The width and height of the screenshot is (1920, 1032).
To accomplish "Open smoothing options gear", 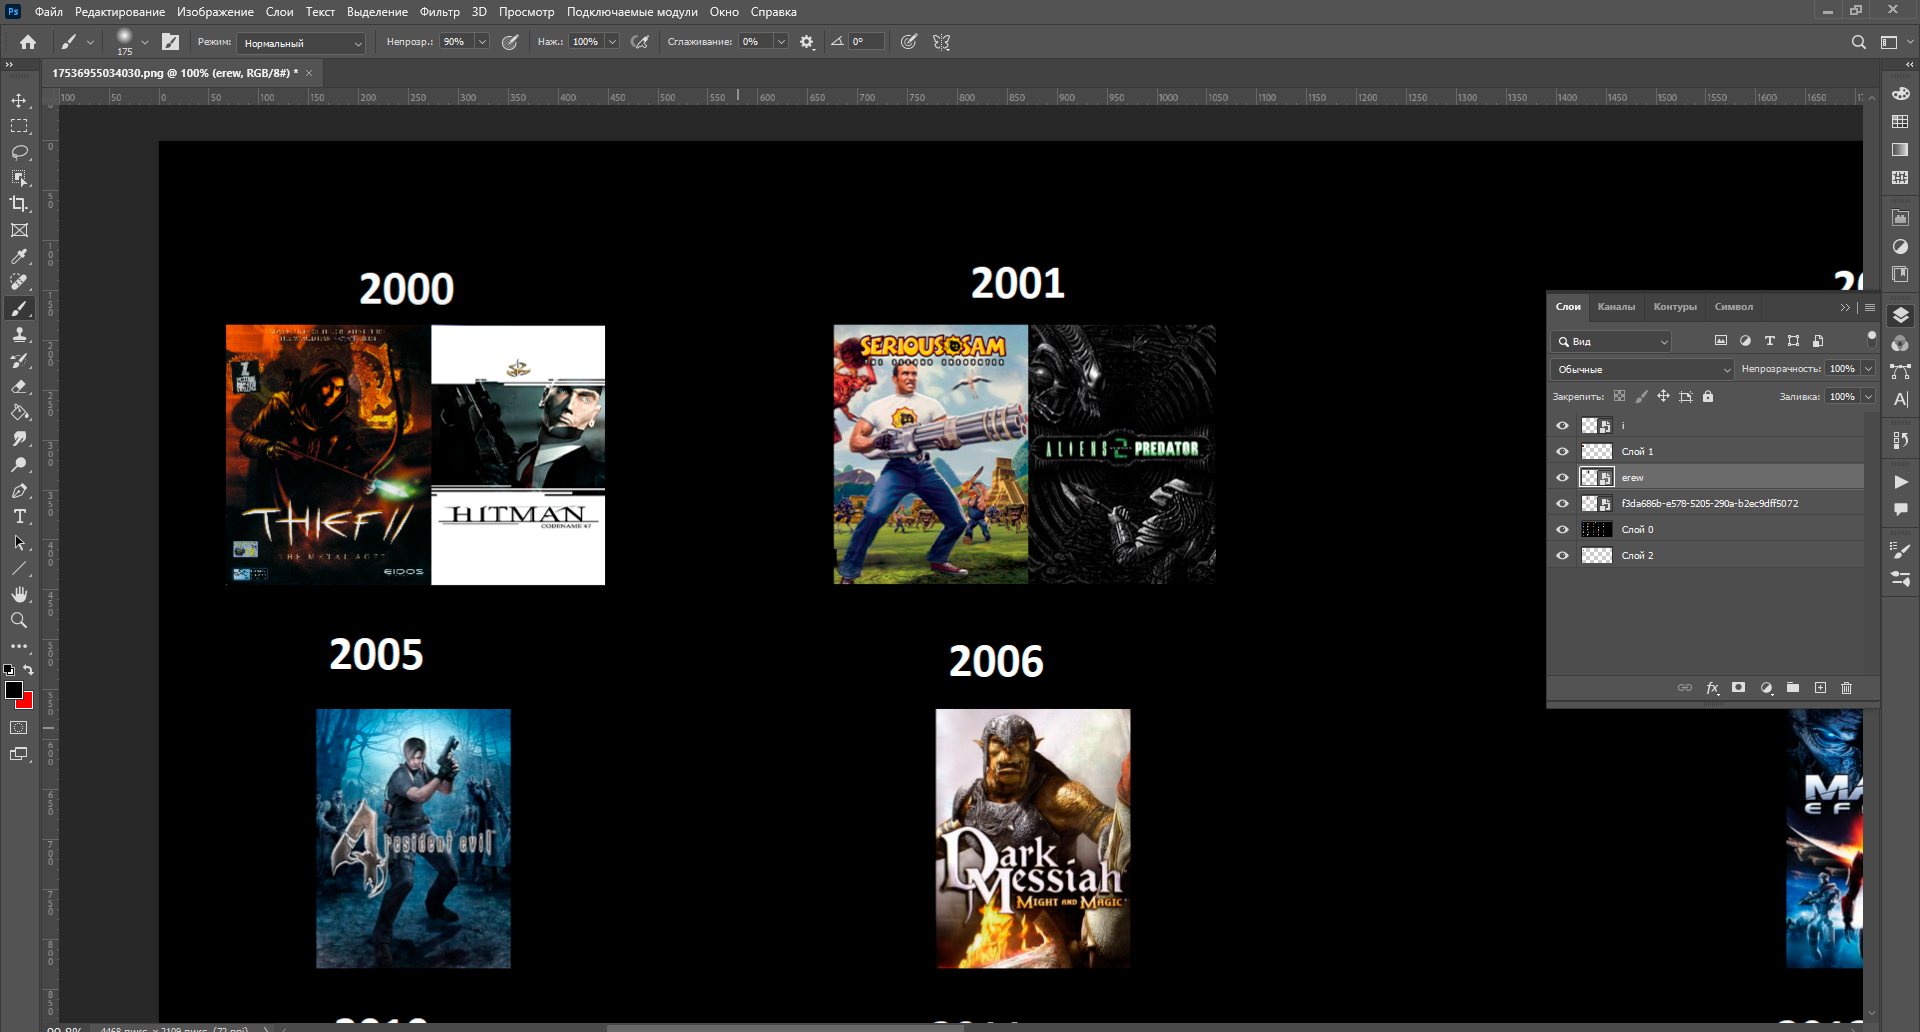I will (x=807, y=42).
